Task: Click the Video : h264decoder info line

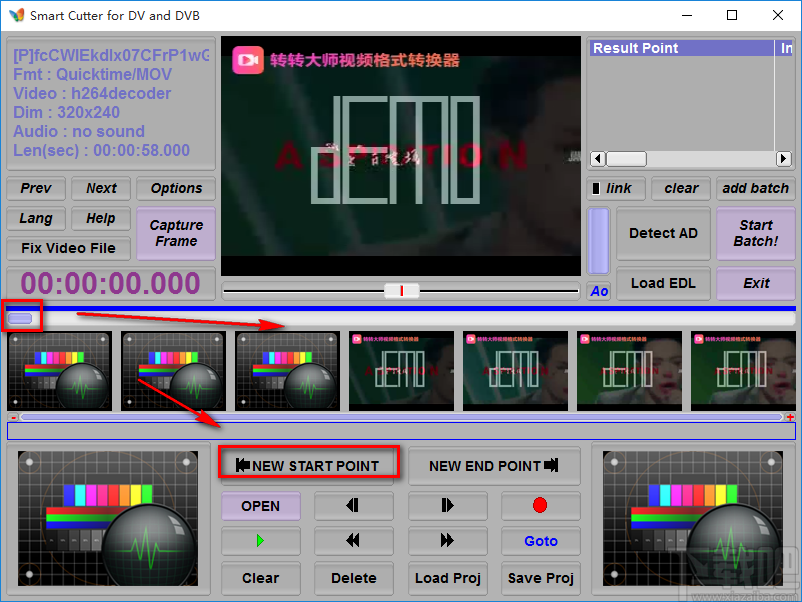Action: [x=92, y=93]
